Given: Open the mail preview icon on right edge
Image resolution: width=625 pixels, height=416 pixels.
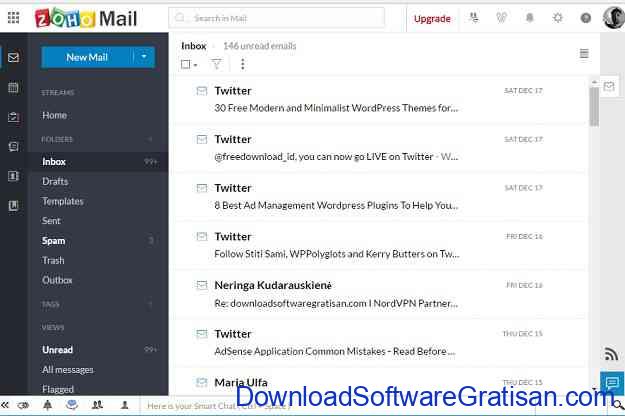Looking at the screenshot, I should [x=609, y=86].
